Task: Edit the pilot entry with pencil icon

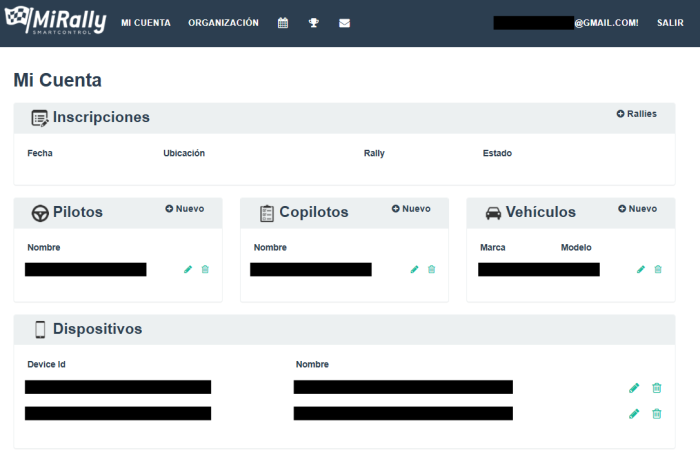Action: point(188,269)
